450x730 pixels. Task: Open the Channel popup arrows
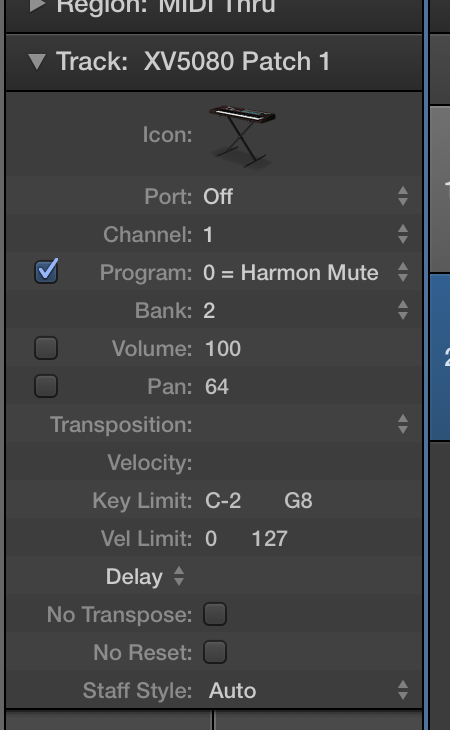[x=403, y=234]
